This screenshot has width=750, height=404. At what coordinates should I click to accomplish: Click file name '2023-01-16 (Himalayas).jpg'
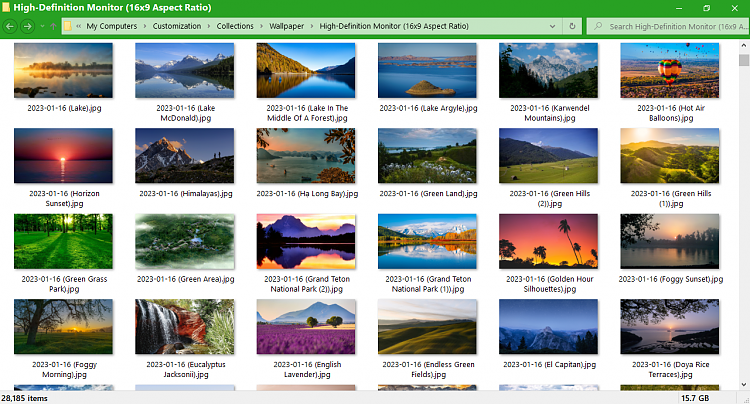(x=186, y=194)
